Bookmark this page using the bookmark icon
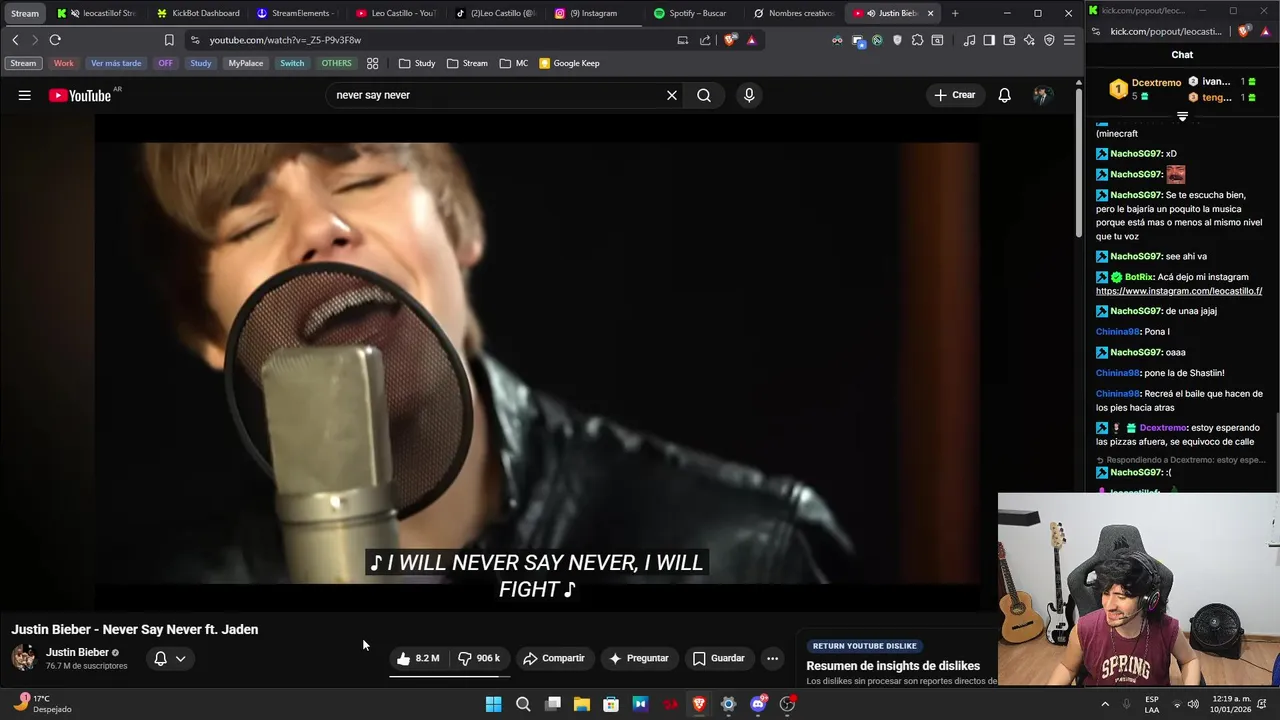 click(x=169, y=40)
